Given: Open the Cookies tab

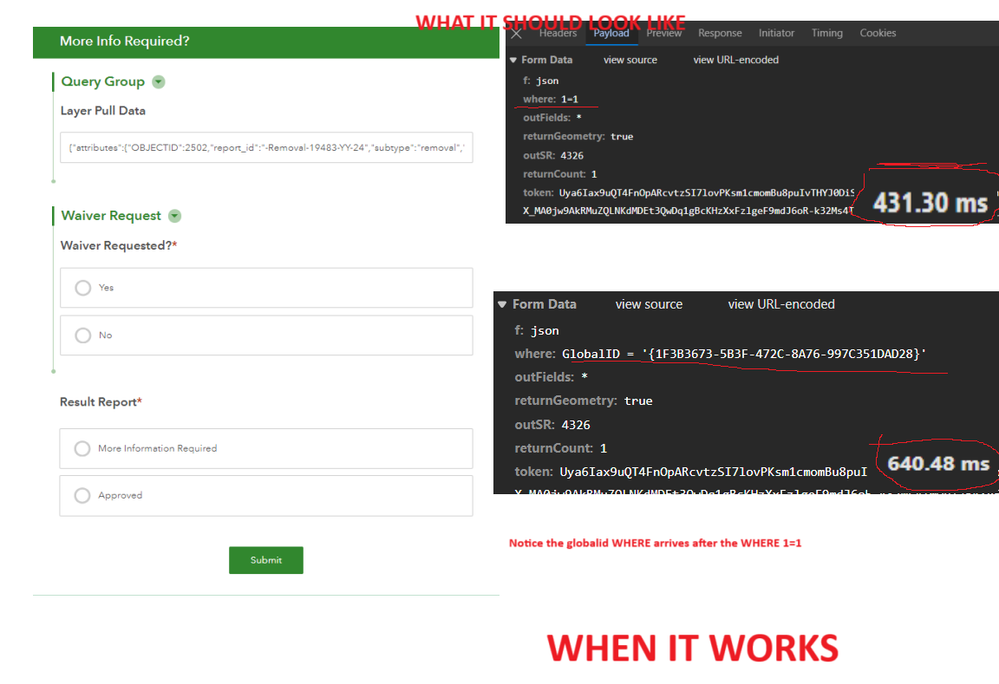Looking at the screenshot, I should (x=877, y=33).
